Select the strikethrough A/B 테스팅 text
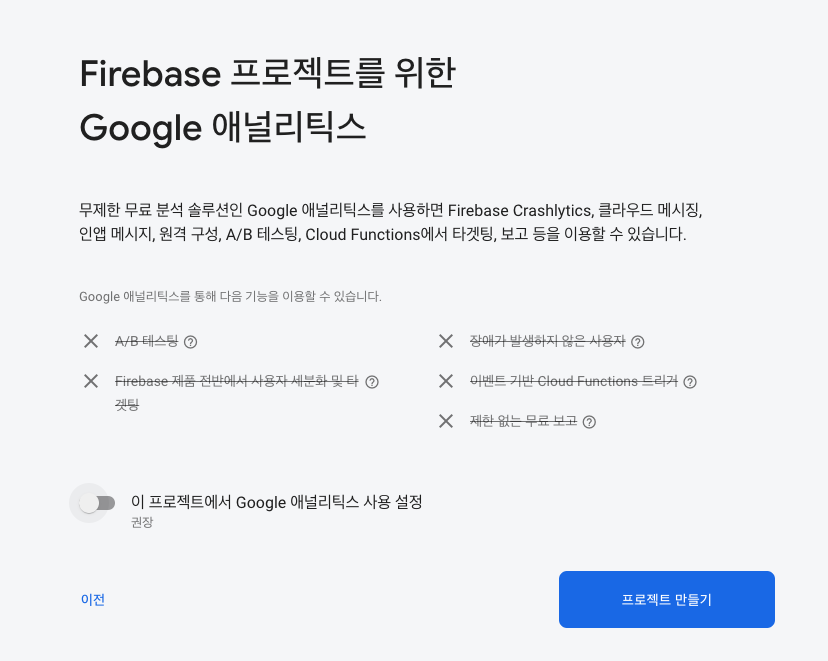This screenshot has height=661, width=828. tap(147, 342)
